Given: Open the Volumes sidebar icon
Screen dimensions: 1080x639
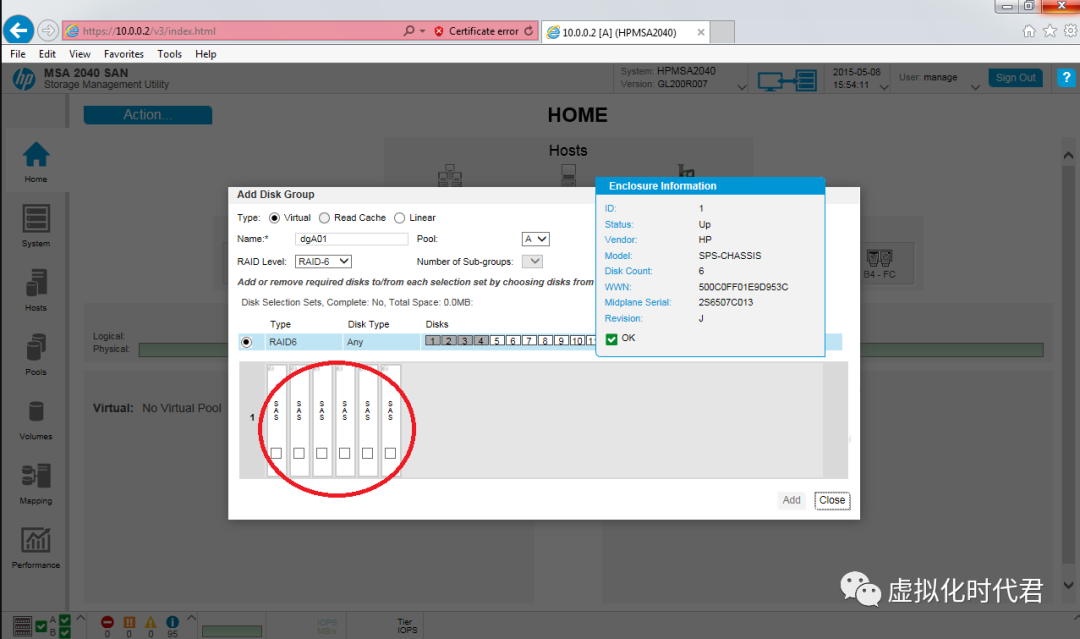Looking at the screenshot, I should point(36,412).
